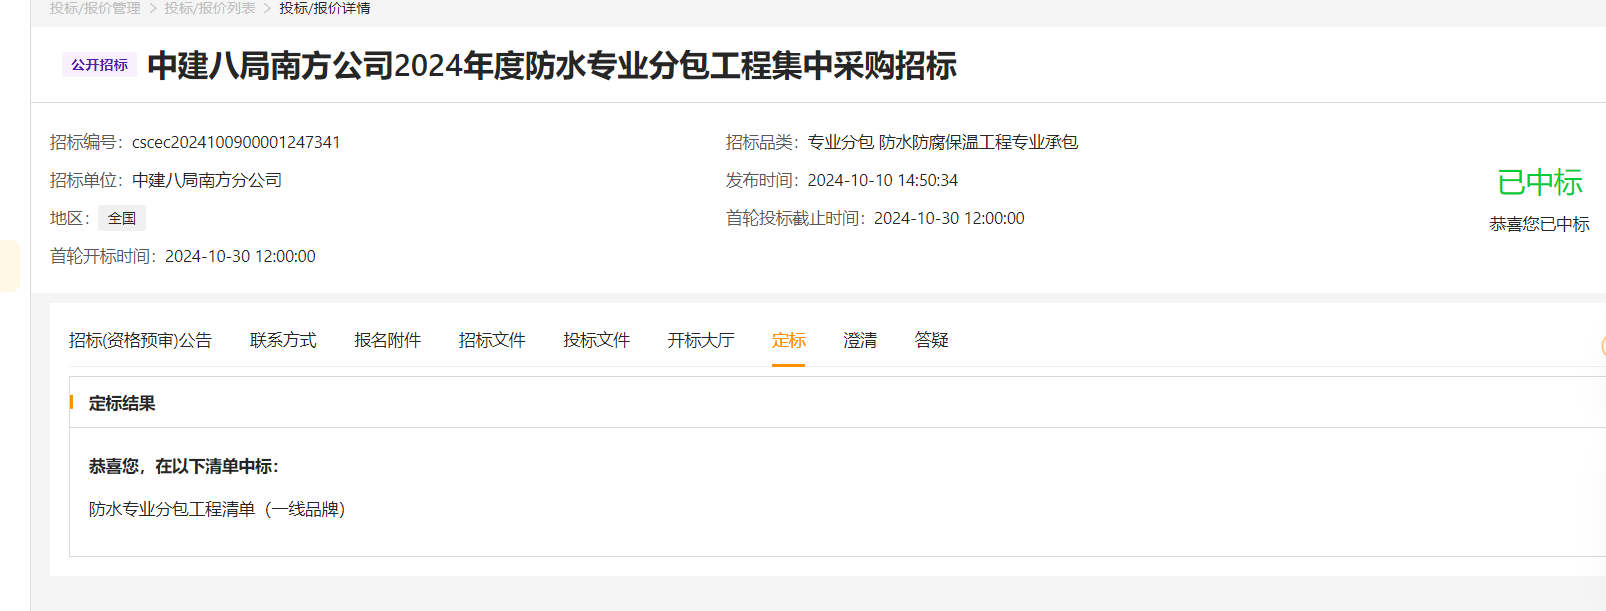This screenshot has height=611, width=1606.
Task: Click 首轮投标截止时间 value
Action: click(949, 218)
